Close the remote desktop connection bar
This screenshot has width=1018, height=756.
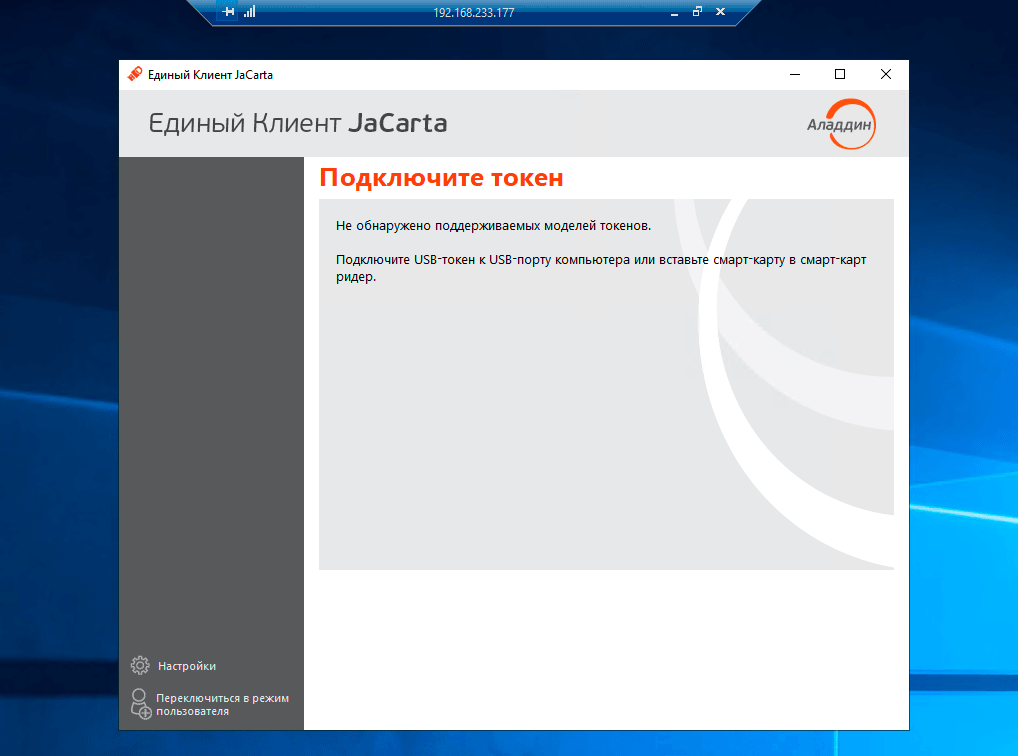coord(720,12)
